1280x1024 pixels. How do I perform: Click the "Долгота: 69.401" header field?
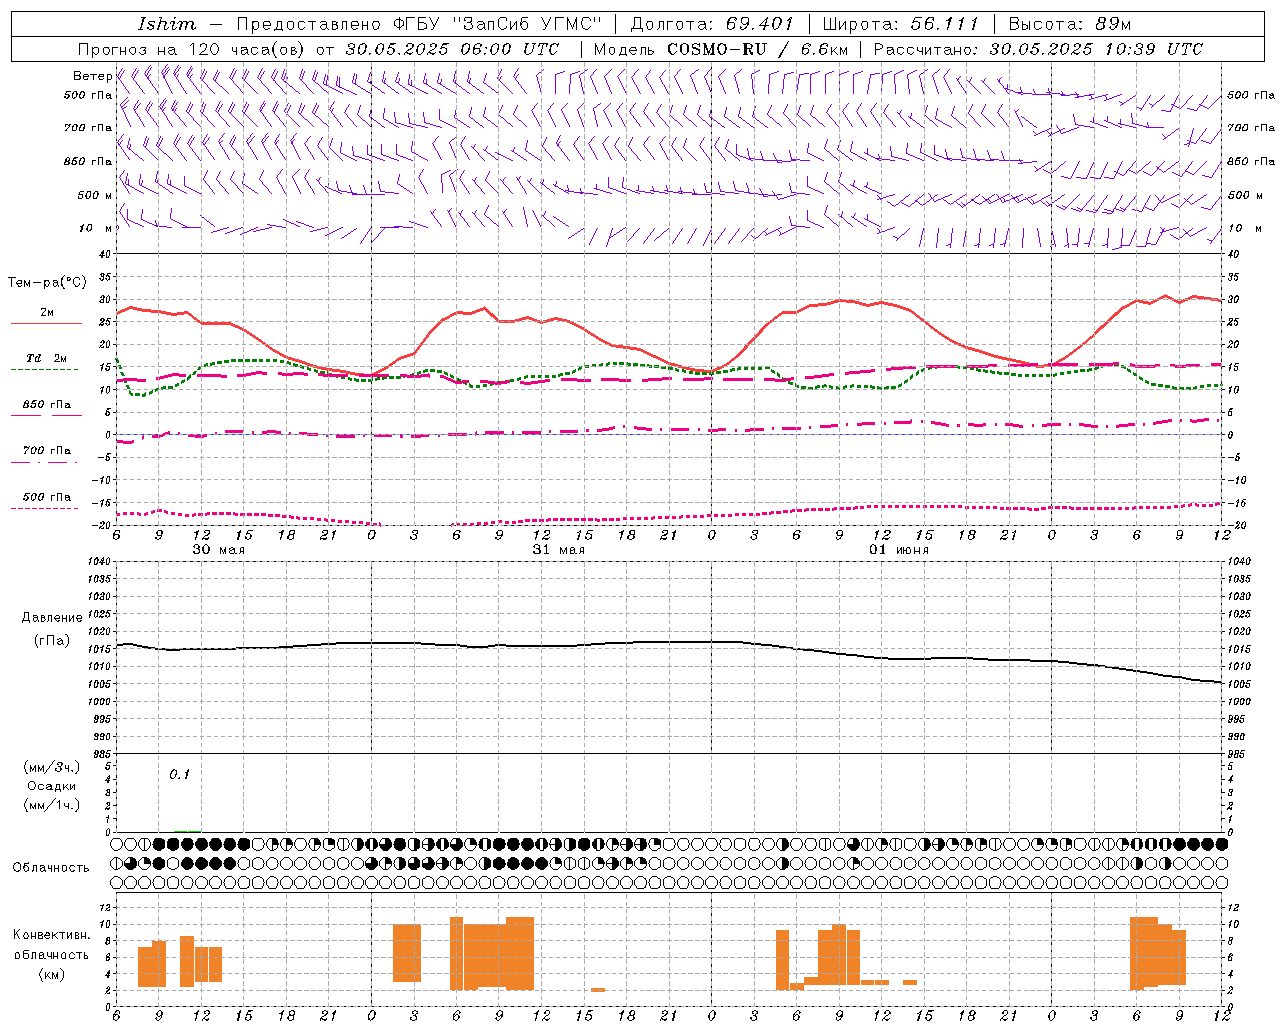(x=712, y=24)
